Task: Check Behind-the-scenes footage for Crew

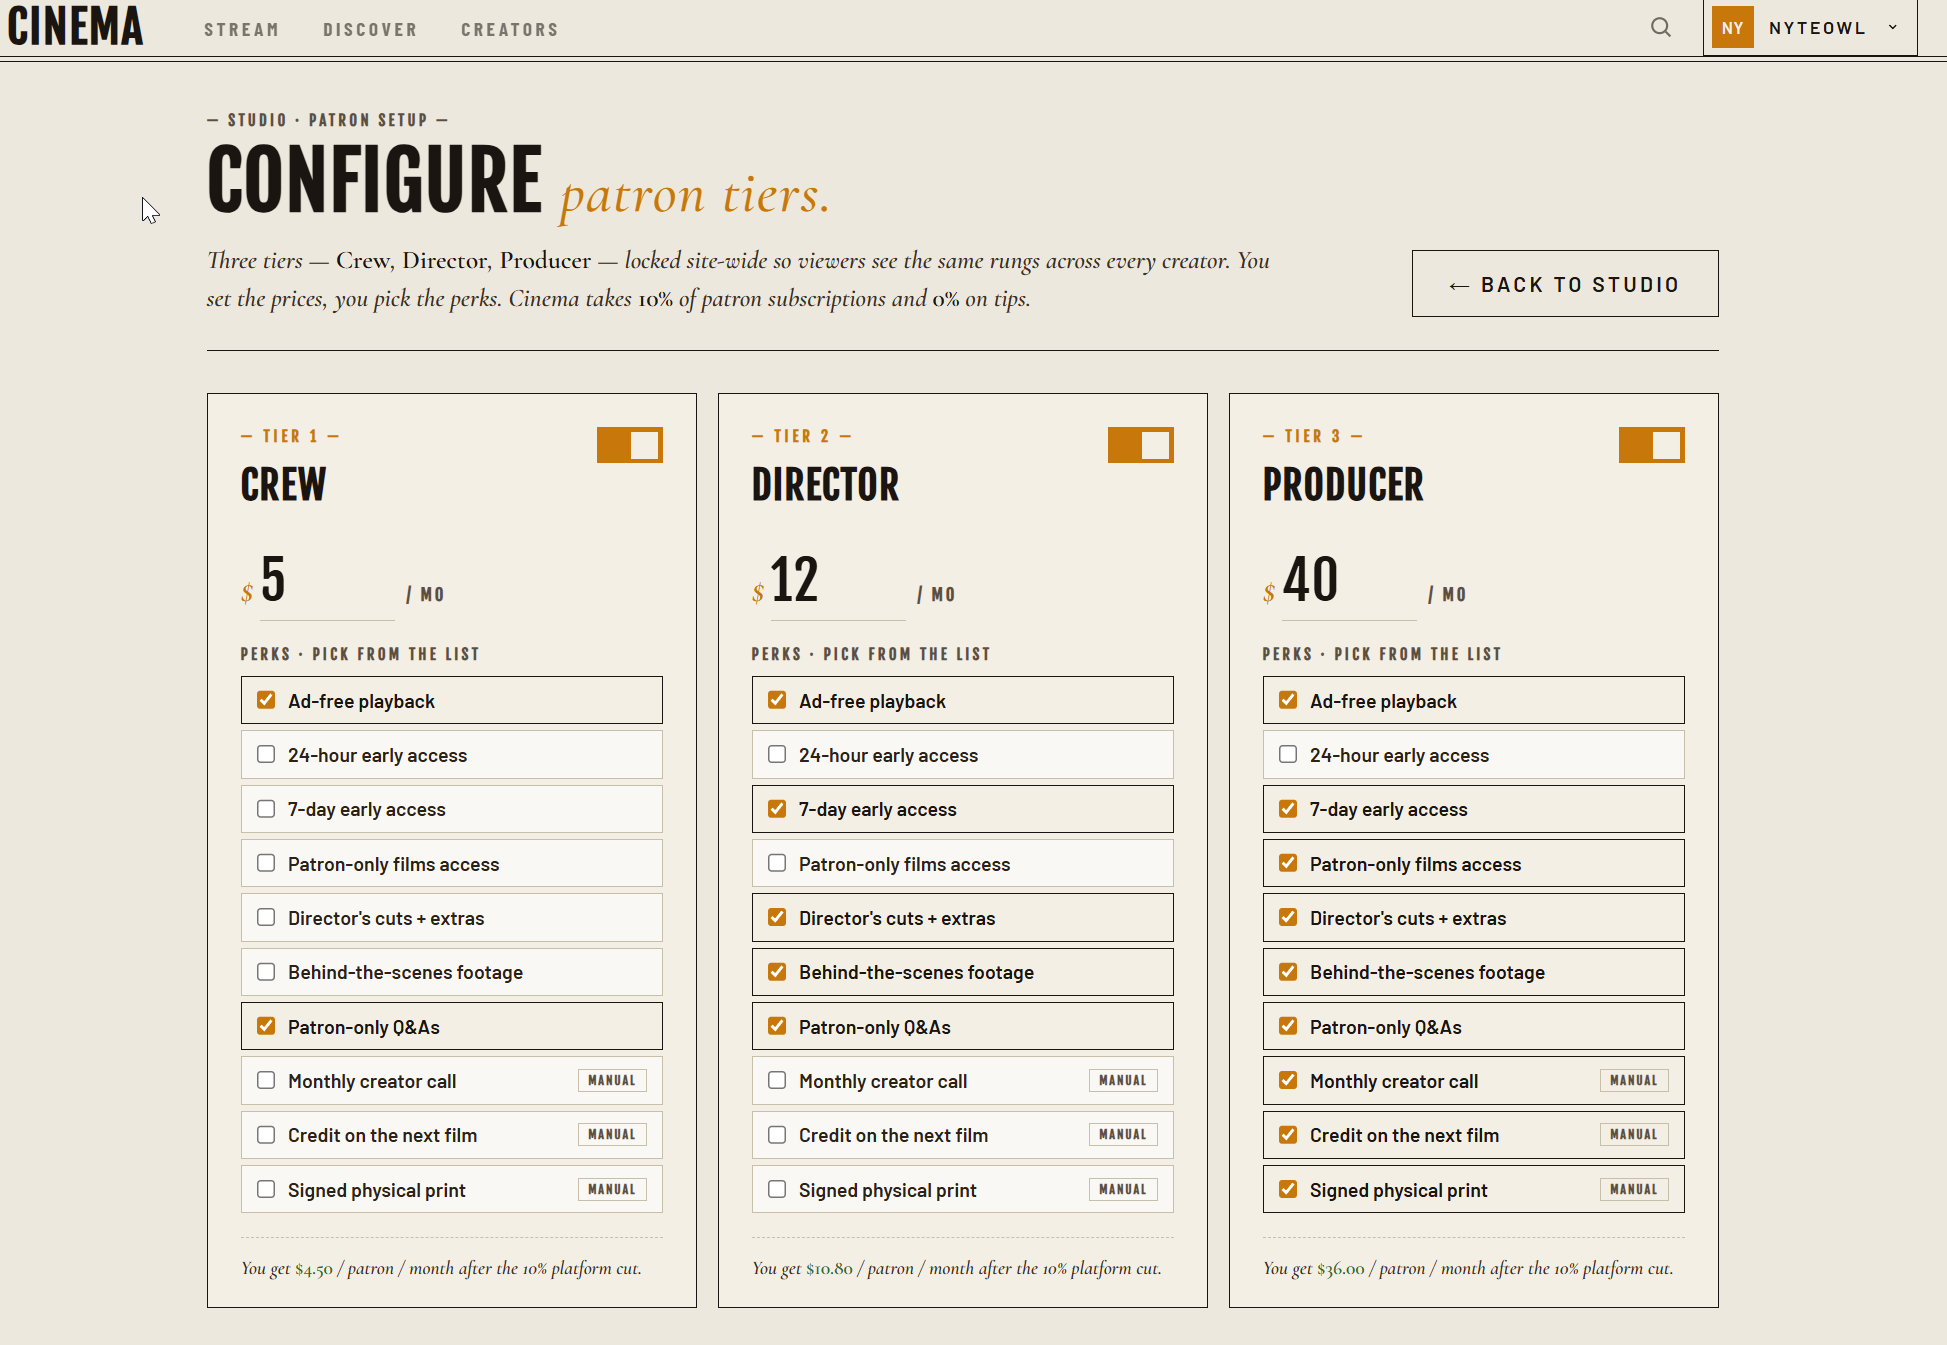Action: [266, 971]
